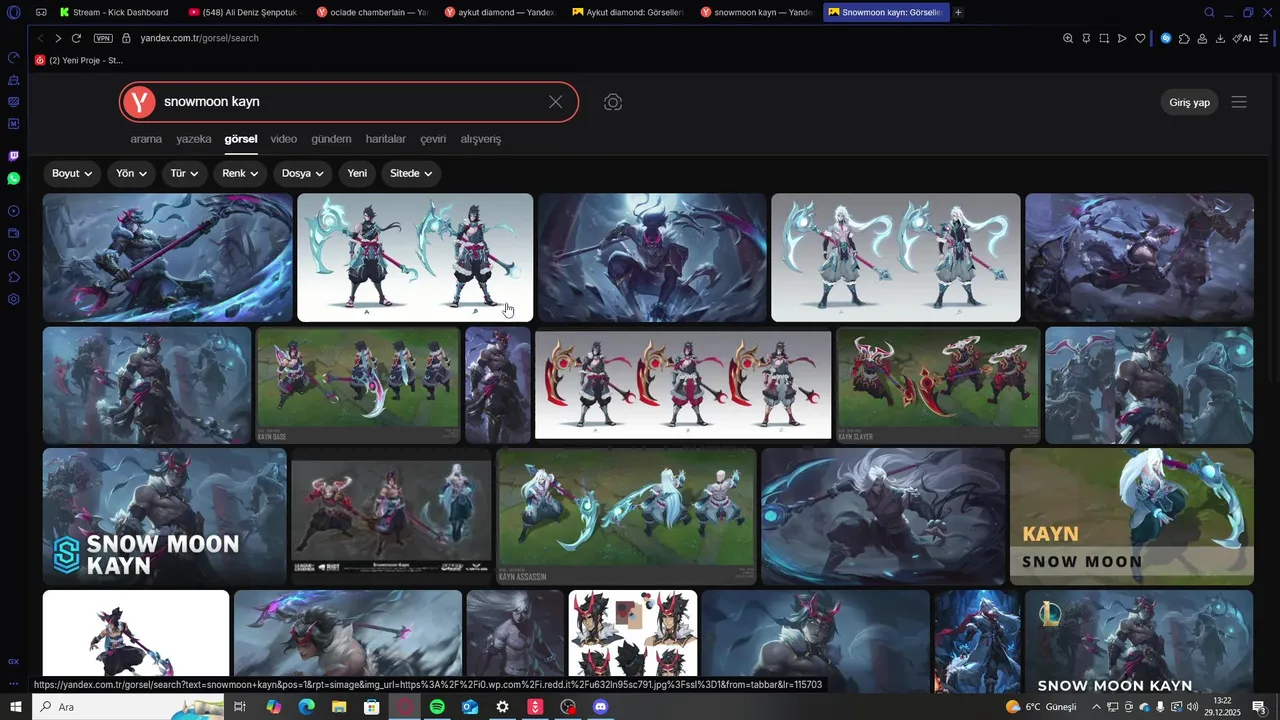Open Renk color filter dropdown
The image size is (1280, 720).
click(240, 173)
